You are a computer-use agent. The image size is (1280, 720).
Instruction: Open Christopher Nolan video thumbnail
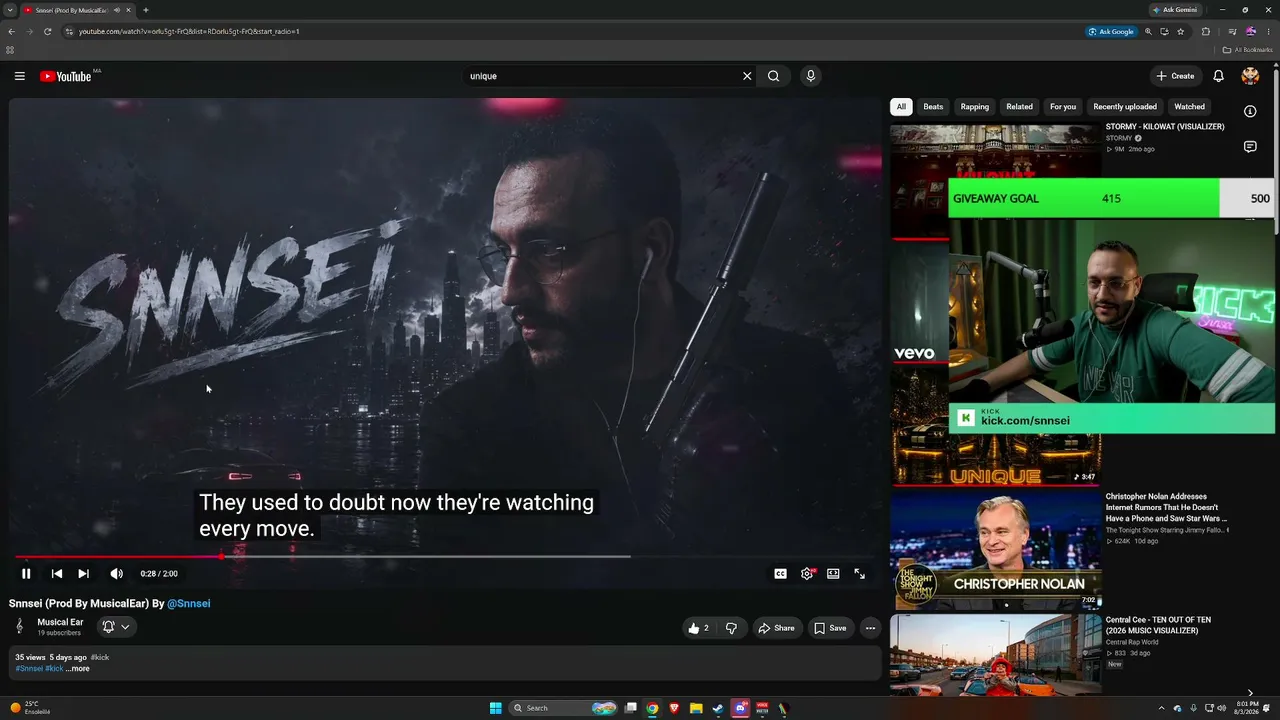click(996, 549)
